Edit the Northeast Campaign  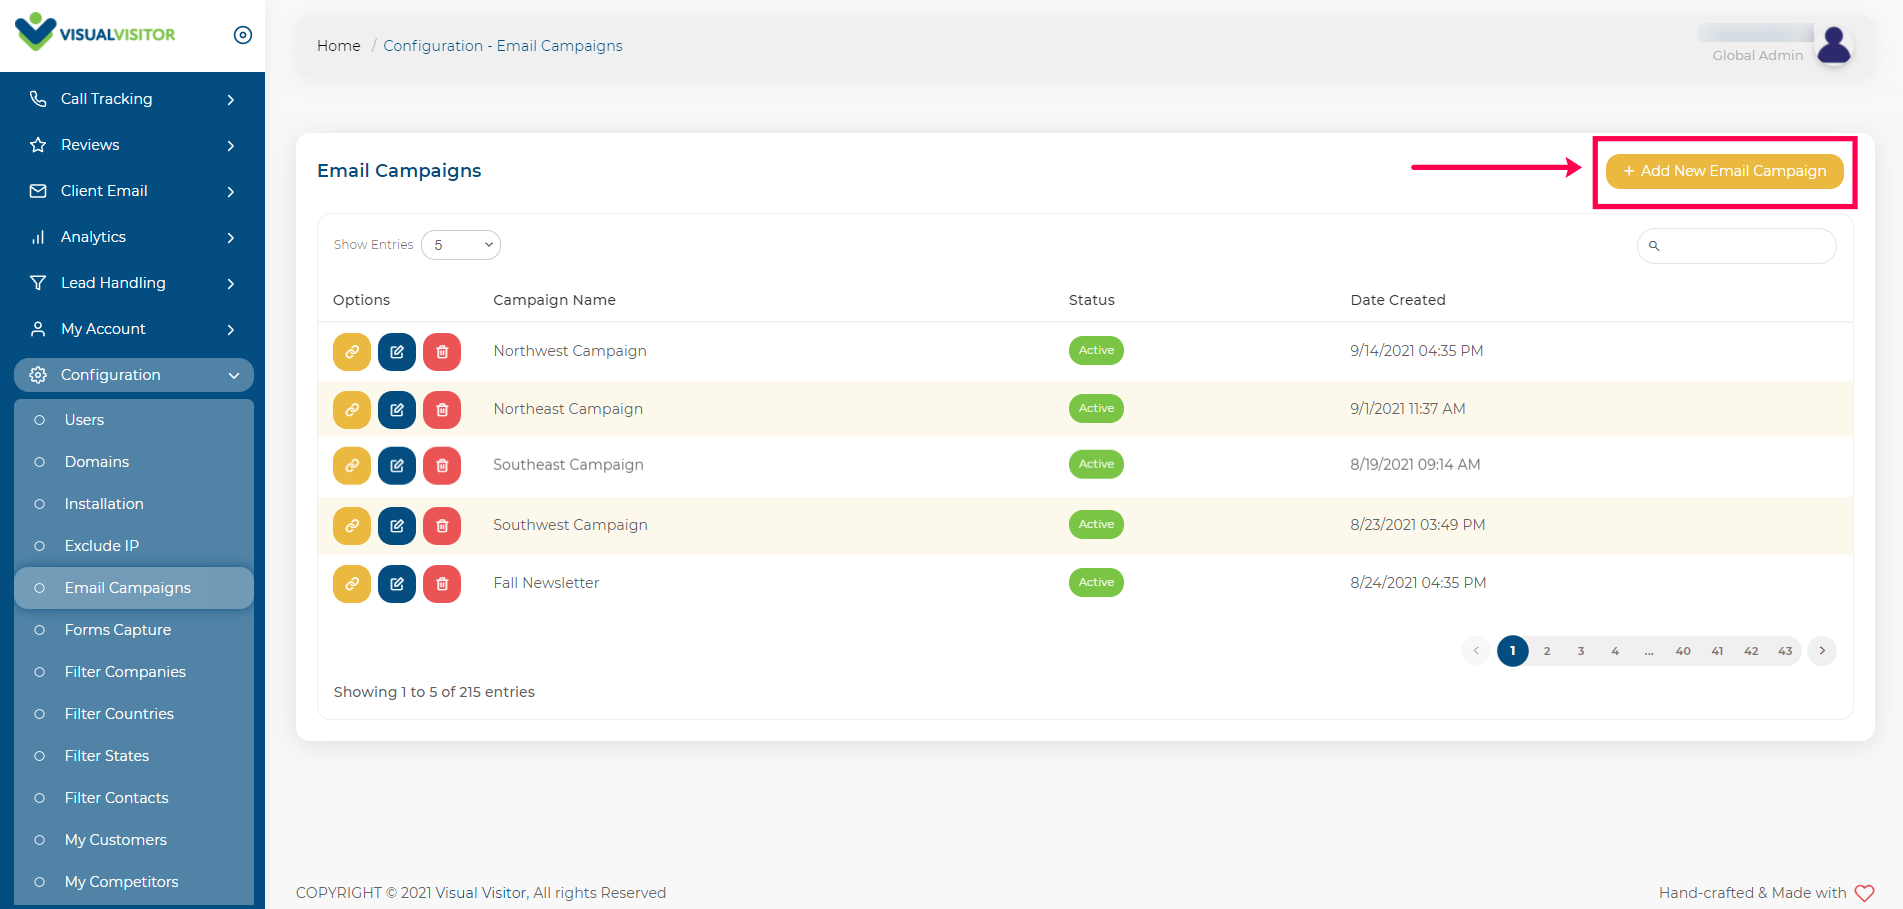pyautogui.click(x=397, y=410)
